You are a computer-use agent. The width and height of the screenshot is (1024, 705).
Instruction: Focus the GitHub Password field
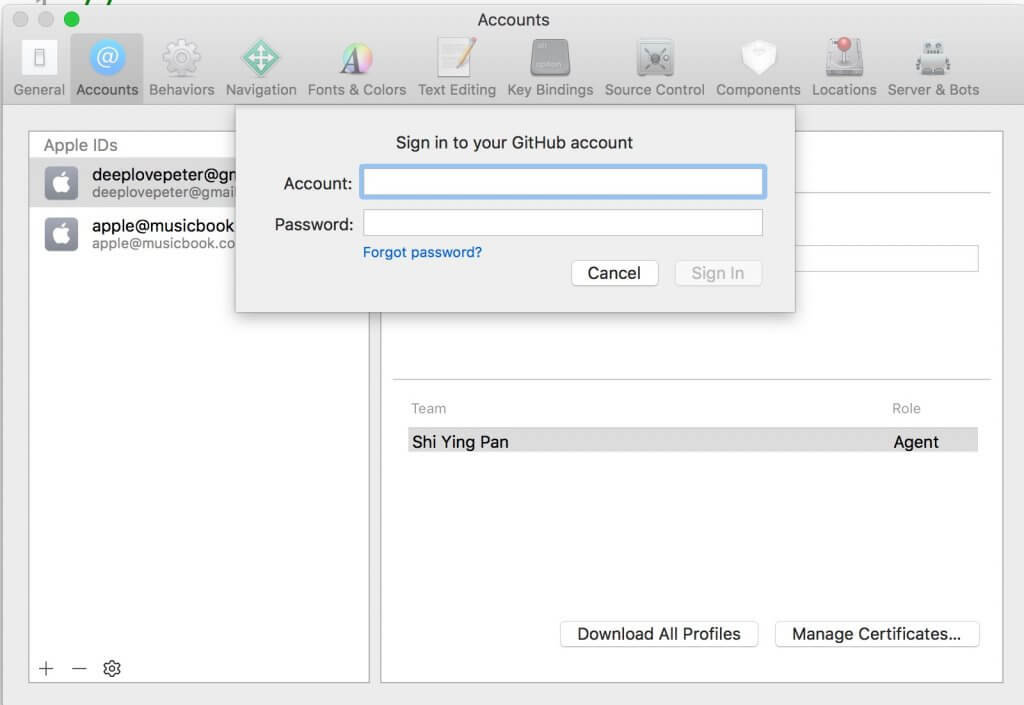[563, 223]
